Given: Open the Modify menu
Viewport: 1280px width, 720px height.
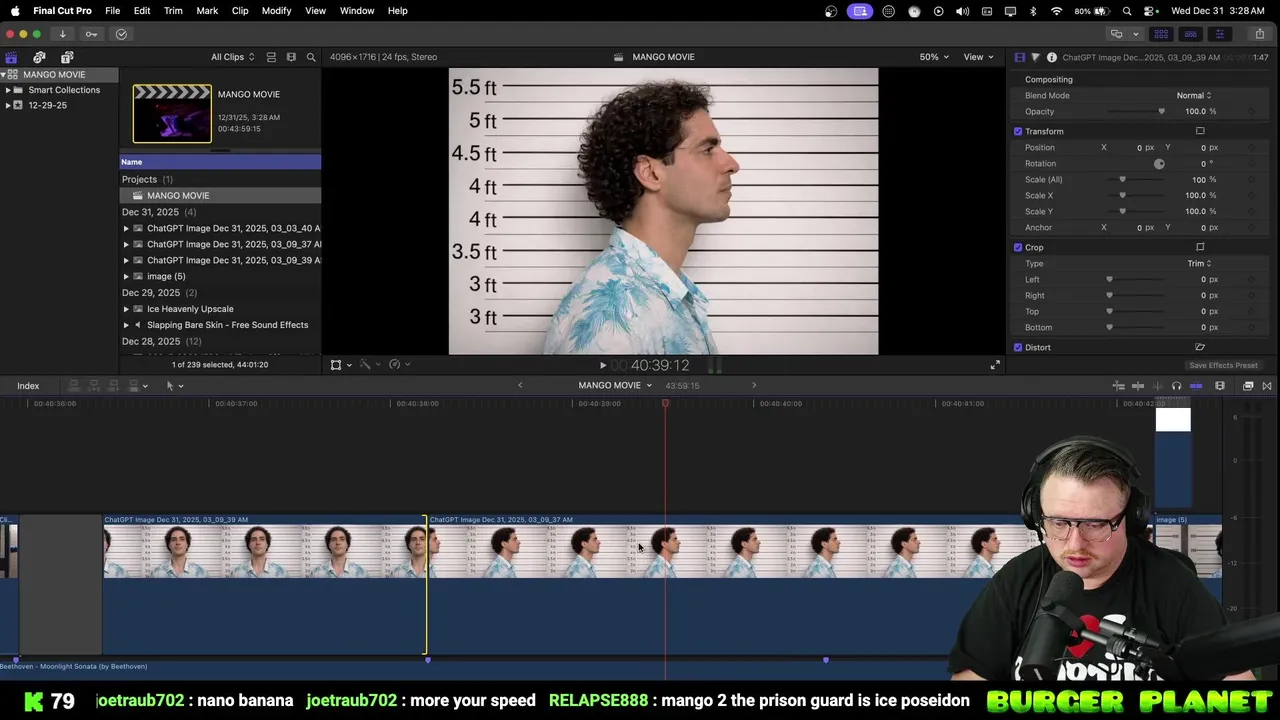Looking at the screenshot, I should point(276,10).
